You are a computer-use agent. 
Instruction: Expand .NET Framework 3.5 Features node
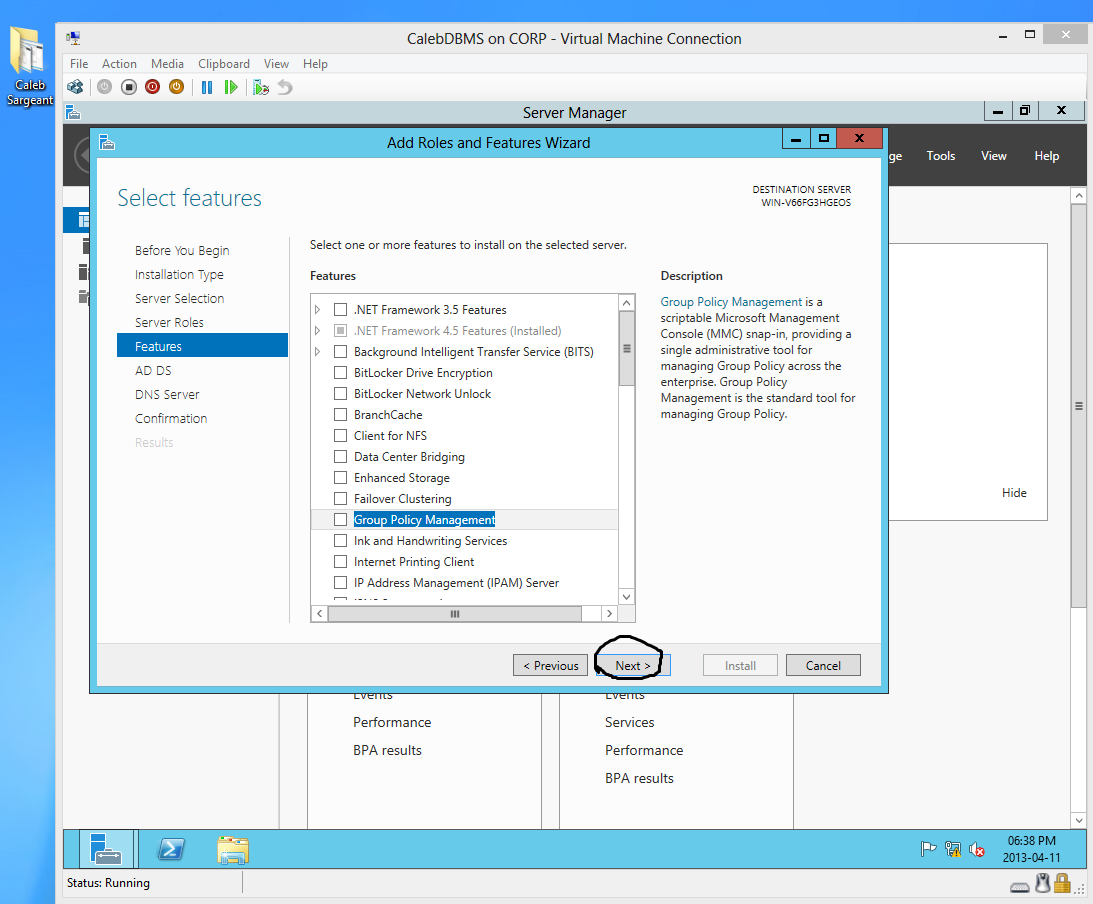pyautogui.click(x=317, y=309)
